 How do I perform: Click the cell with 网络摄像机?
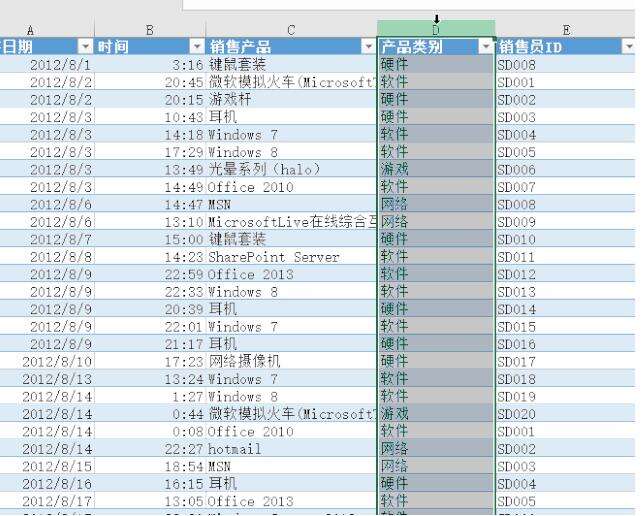[291, 361]
